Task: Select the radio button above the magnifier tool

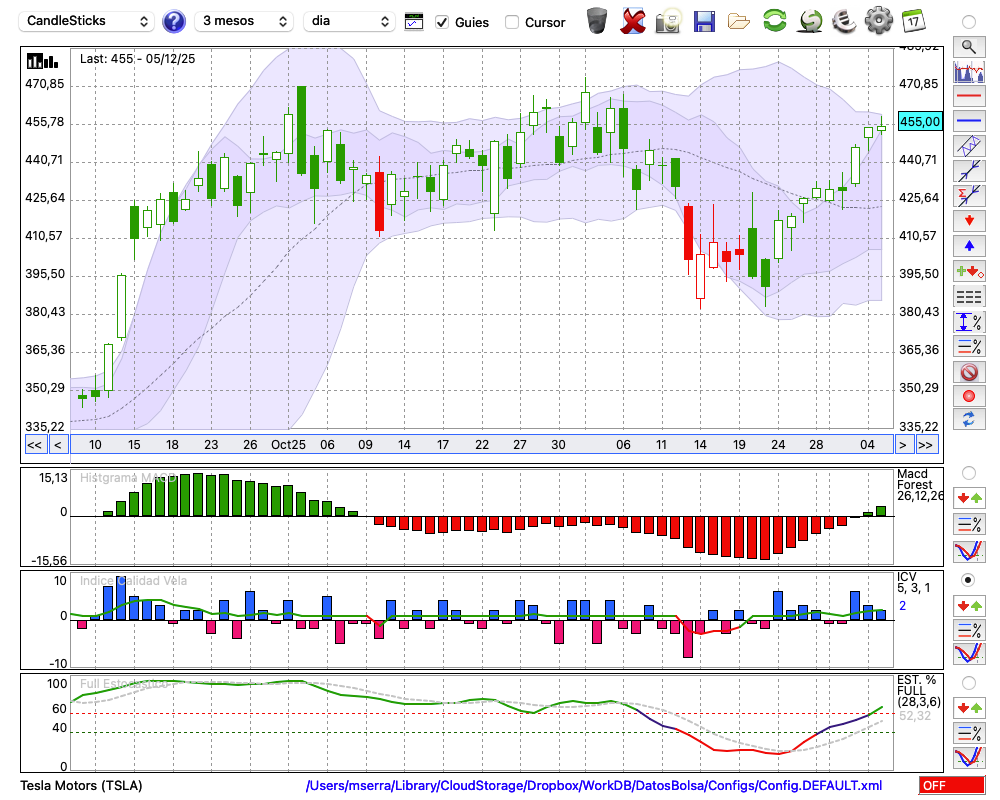Action: [968, 22]
